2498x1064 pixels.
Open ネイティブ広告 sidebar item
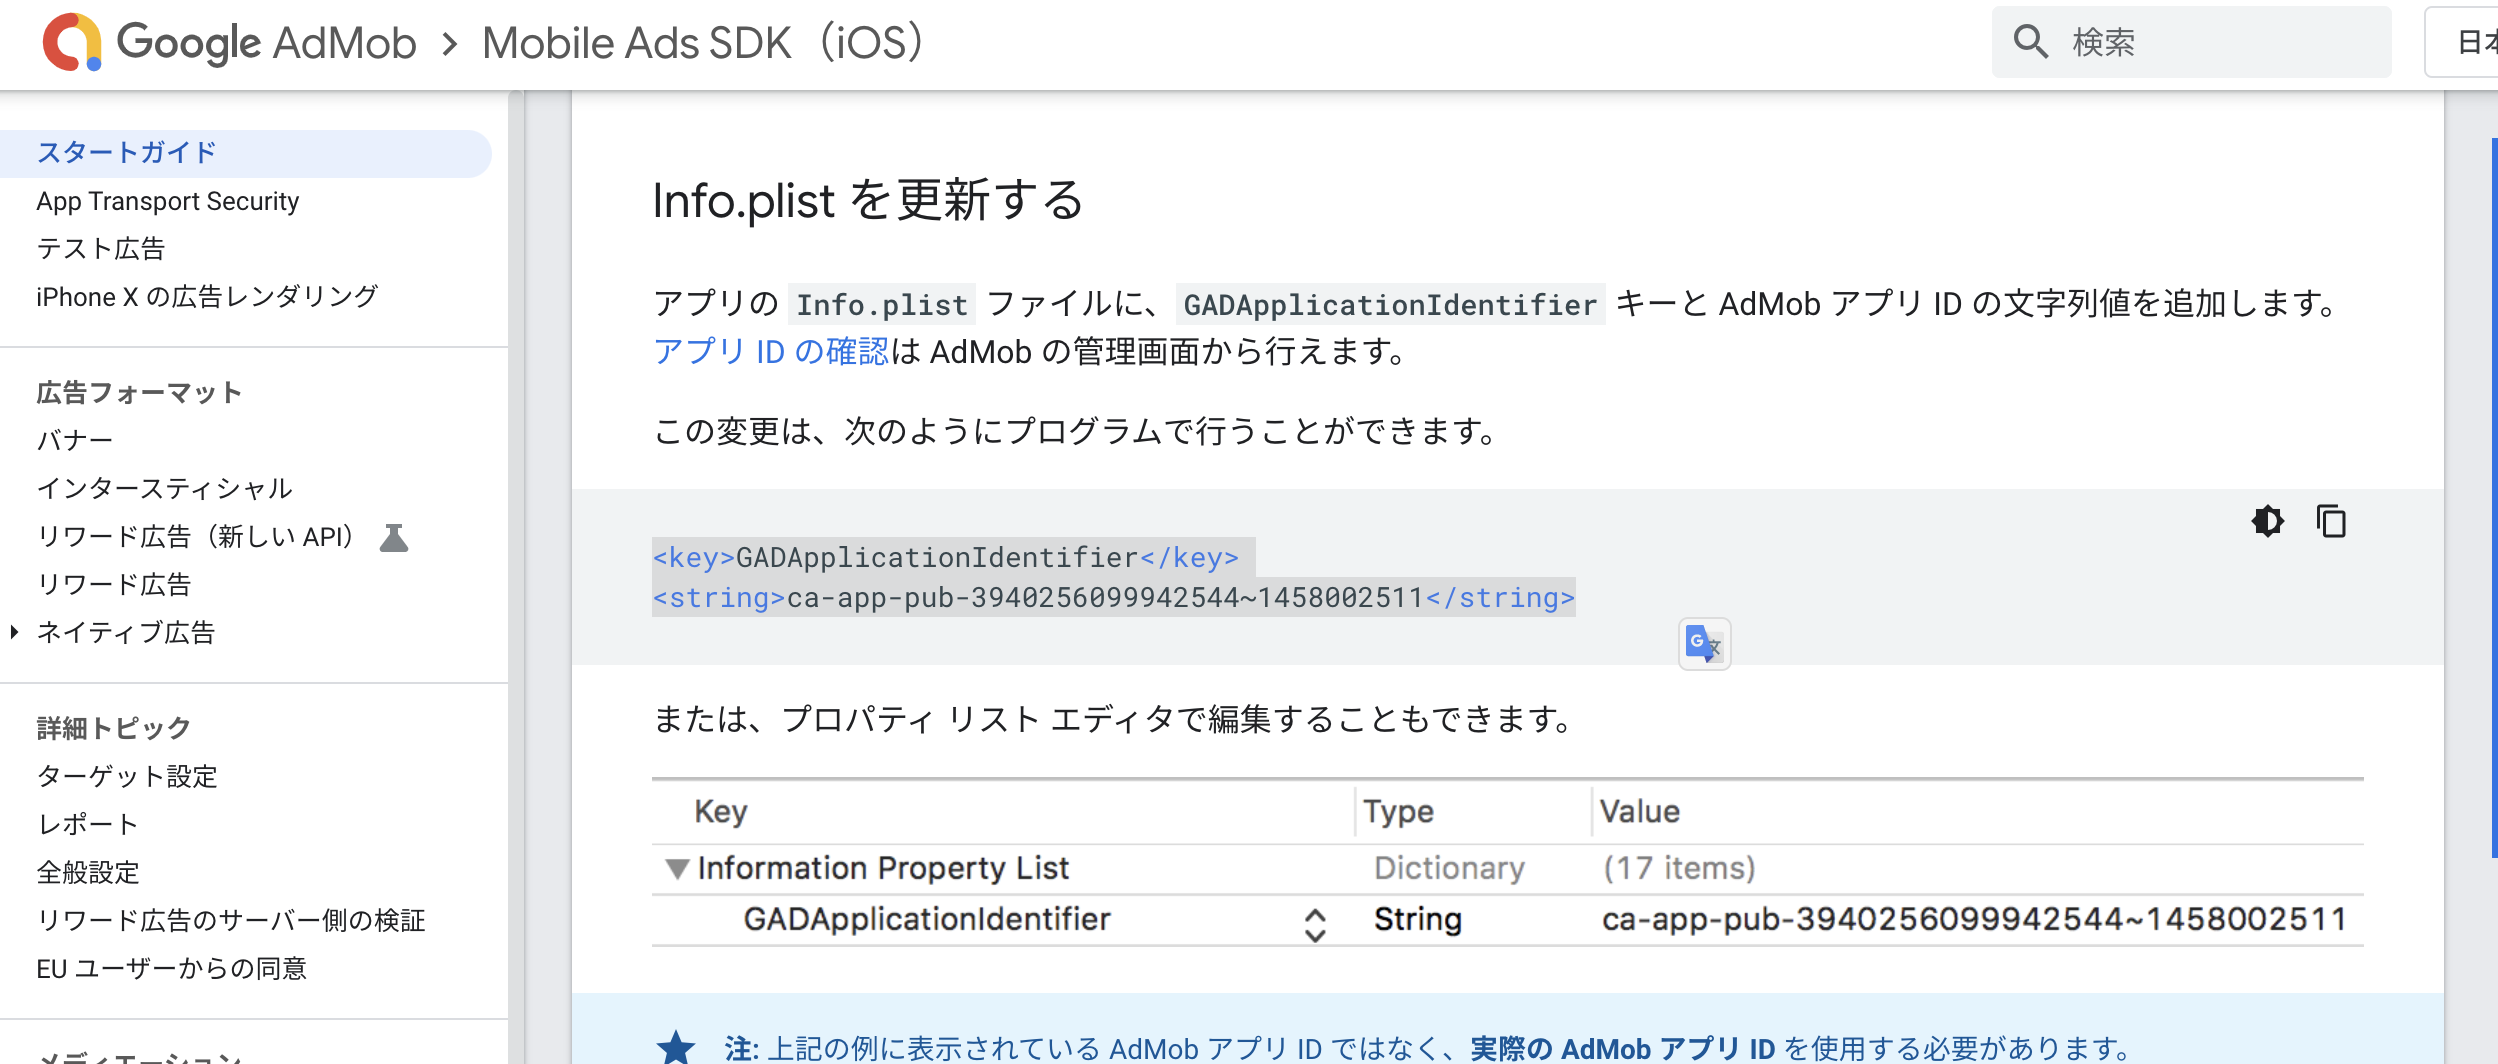coord(125,633)
